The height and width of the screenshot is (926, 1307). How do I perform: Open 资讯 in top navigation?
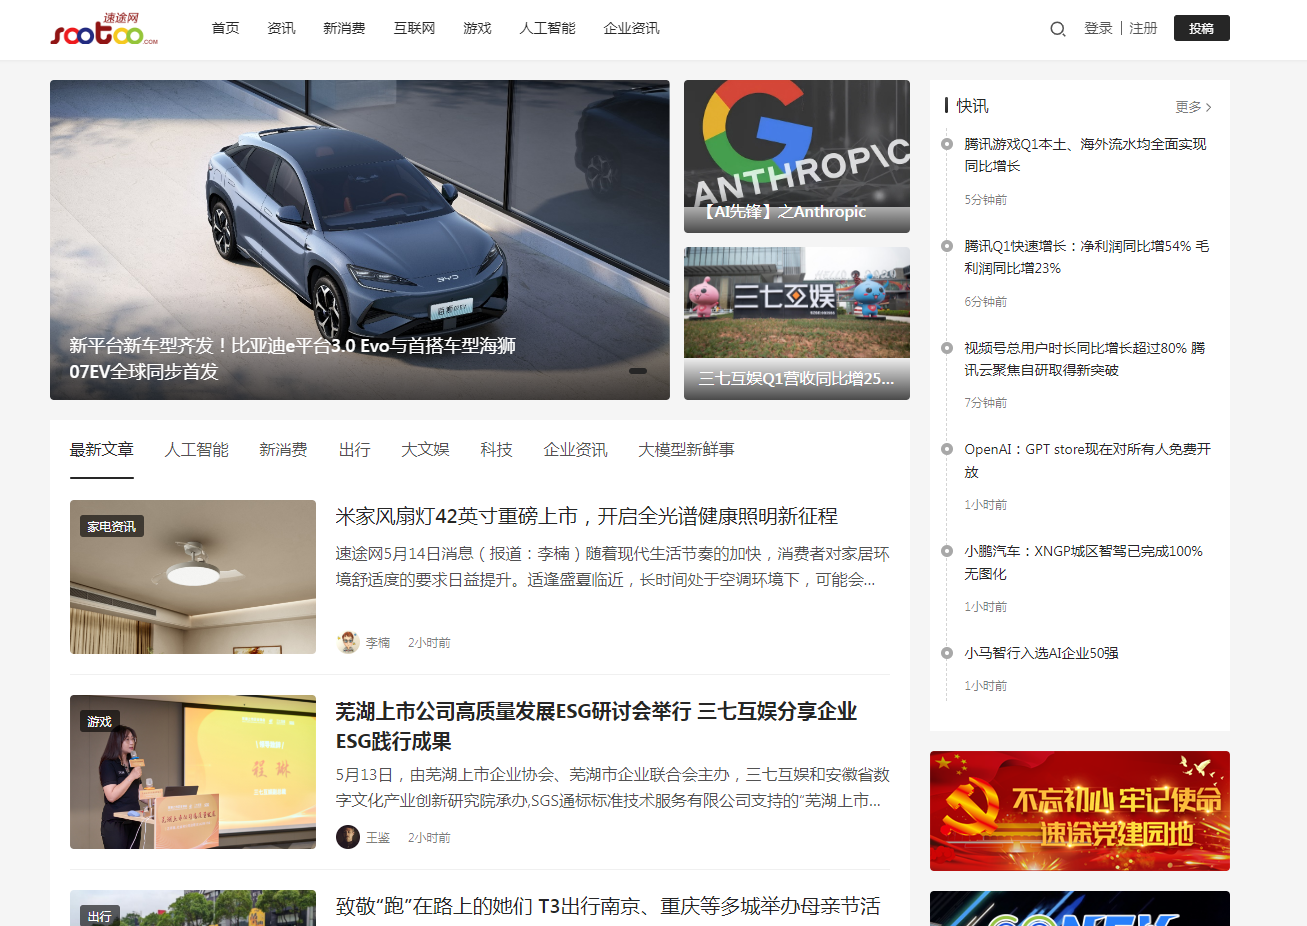click(x=281, y=28)
